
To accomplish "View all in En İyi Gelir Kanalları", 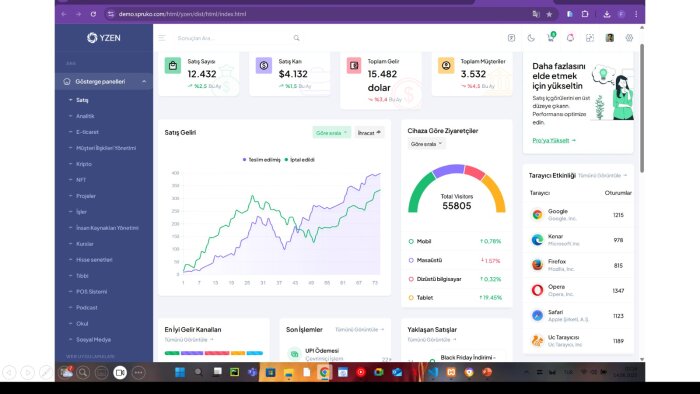I will pos(189,340).
